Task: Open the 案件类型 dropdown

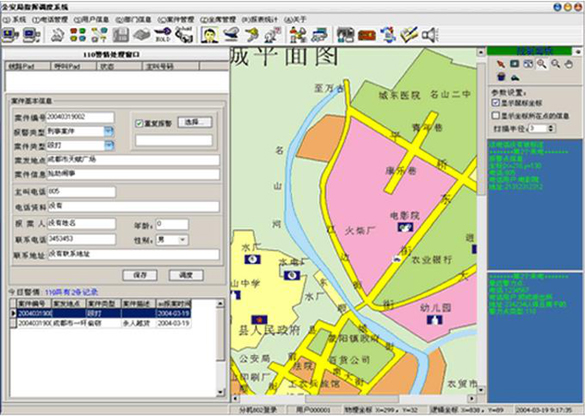Action: (x=109, y=145)
